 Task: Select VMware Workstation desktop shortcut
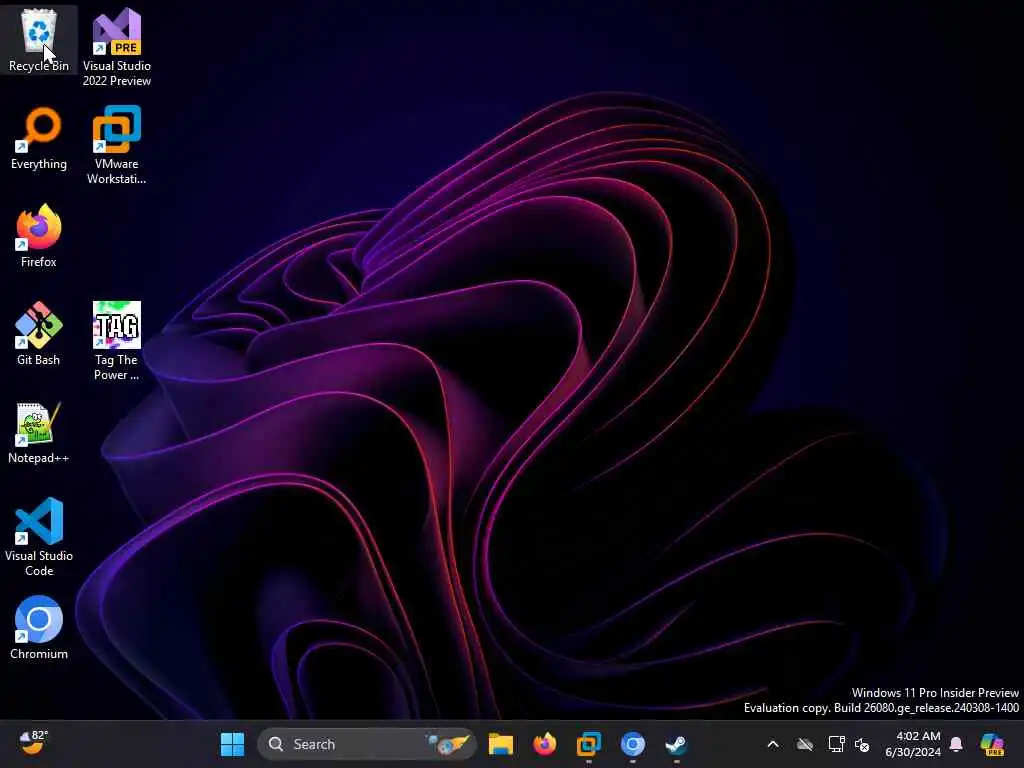117,145
